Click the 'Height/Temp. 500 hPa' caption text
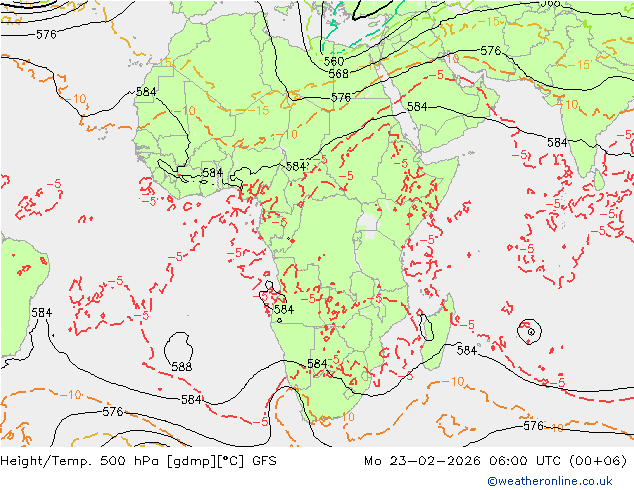The height and width of the screenshot is (490, 634). tap(82, 460)
